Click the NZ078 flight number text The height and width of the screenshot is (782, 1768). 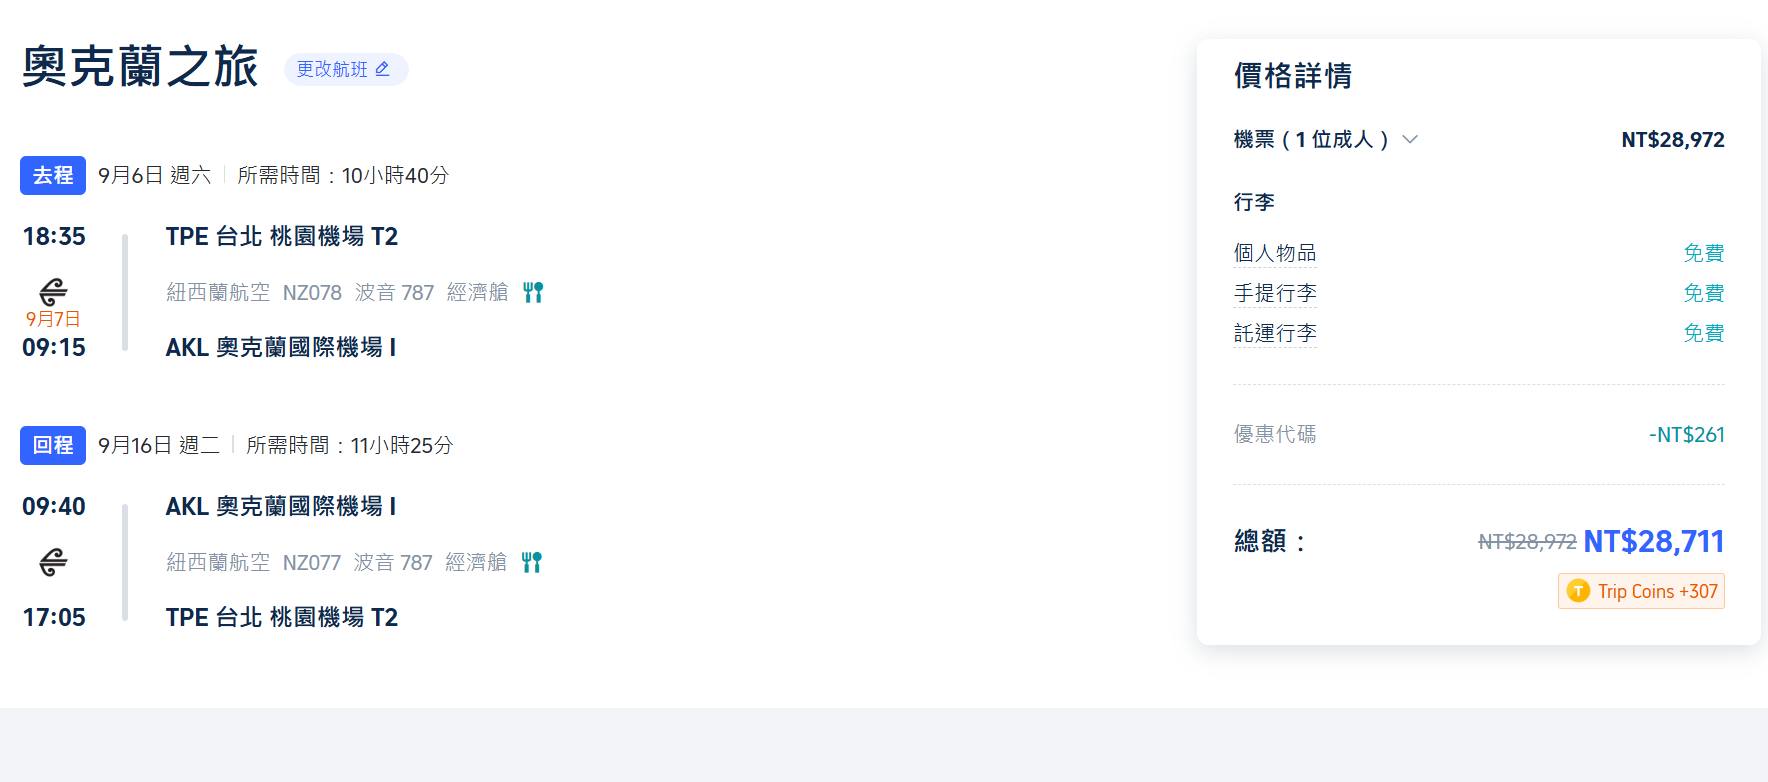pyautogui.click(x=312, y=292)
